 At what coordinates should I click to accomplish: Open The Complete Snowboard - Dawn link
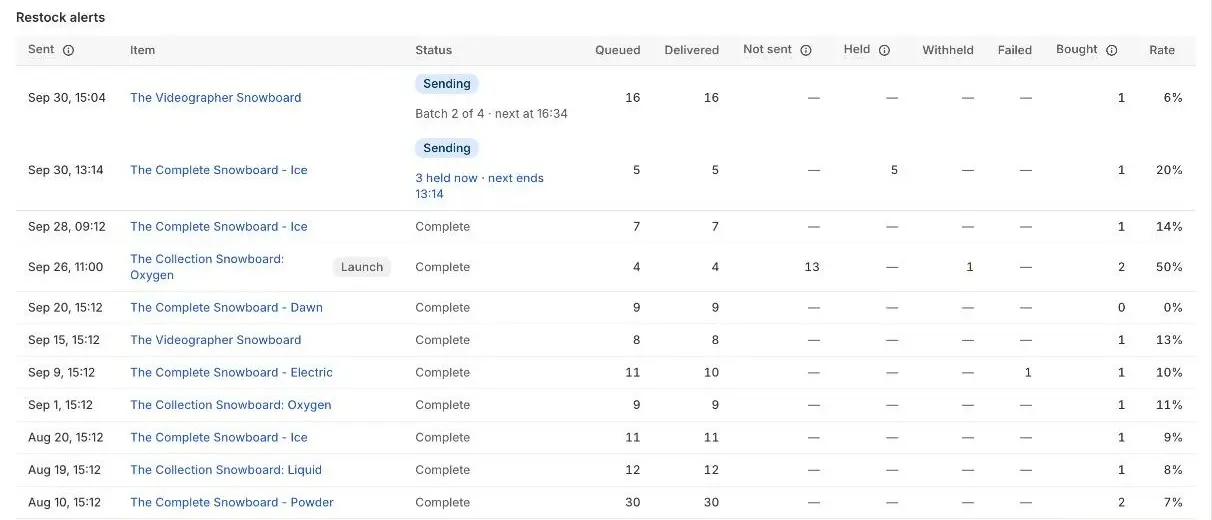click(226, 308)
